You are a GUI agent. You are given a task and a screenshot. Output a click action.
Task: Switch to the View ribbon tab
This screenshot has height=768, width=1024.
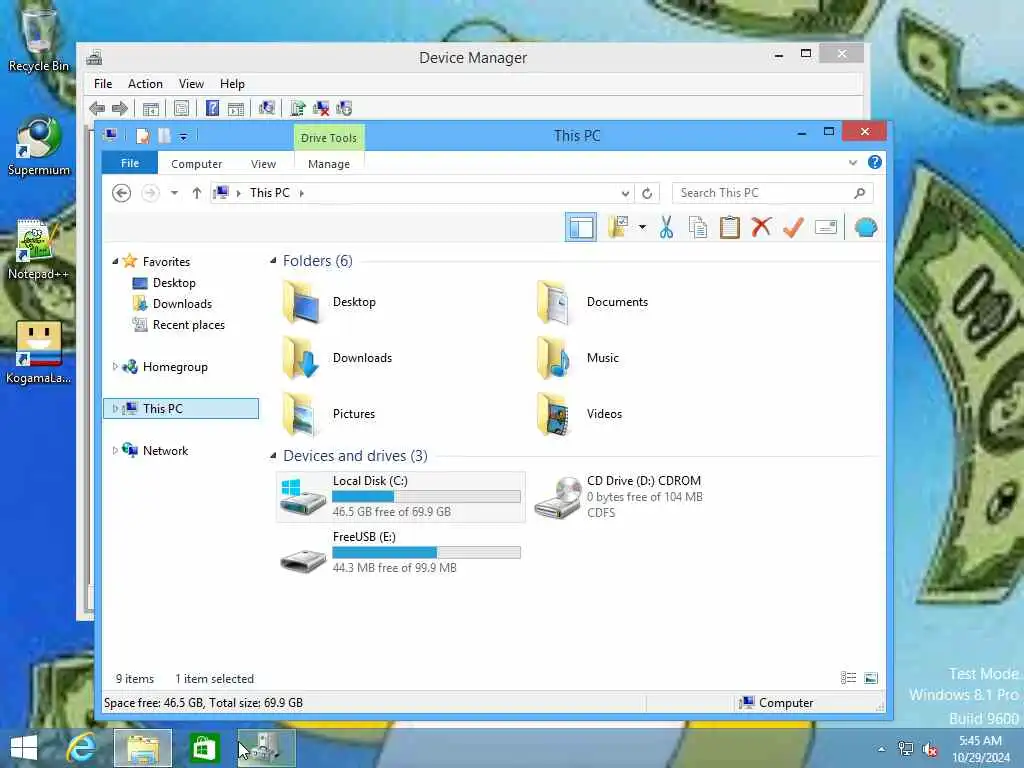[x=263, y=164]
